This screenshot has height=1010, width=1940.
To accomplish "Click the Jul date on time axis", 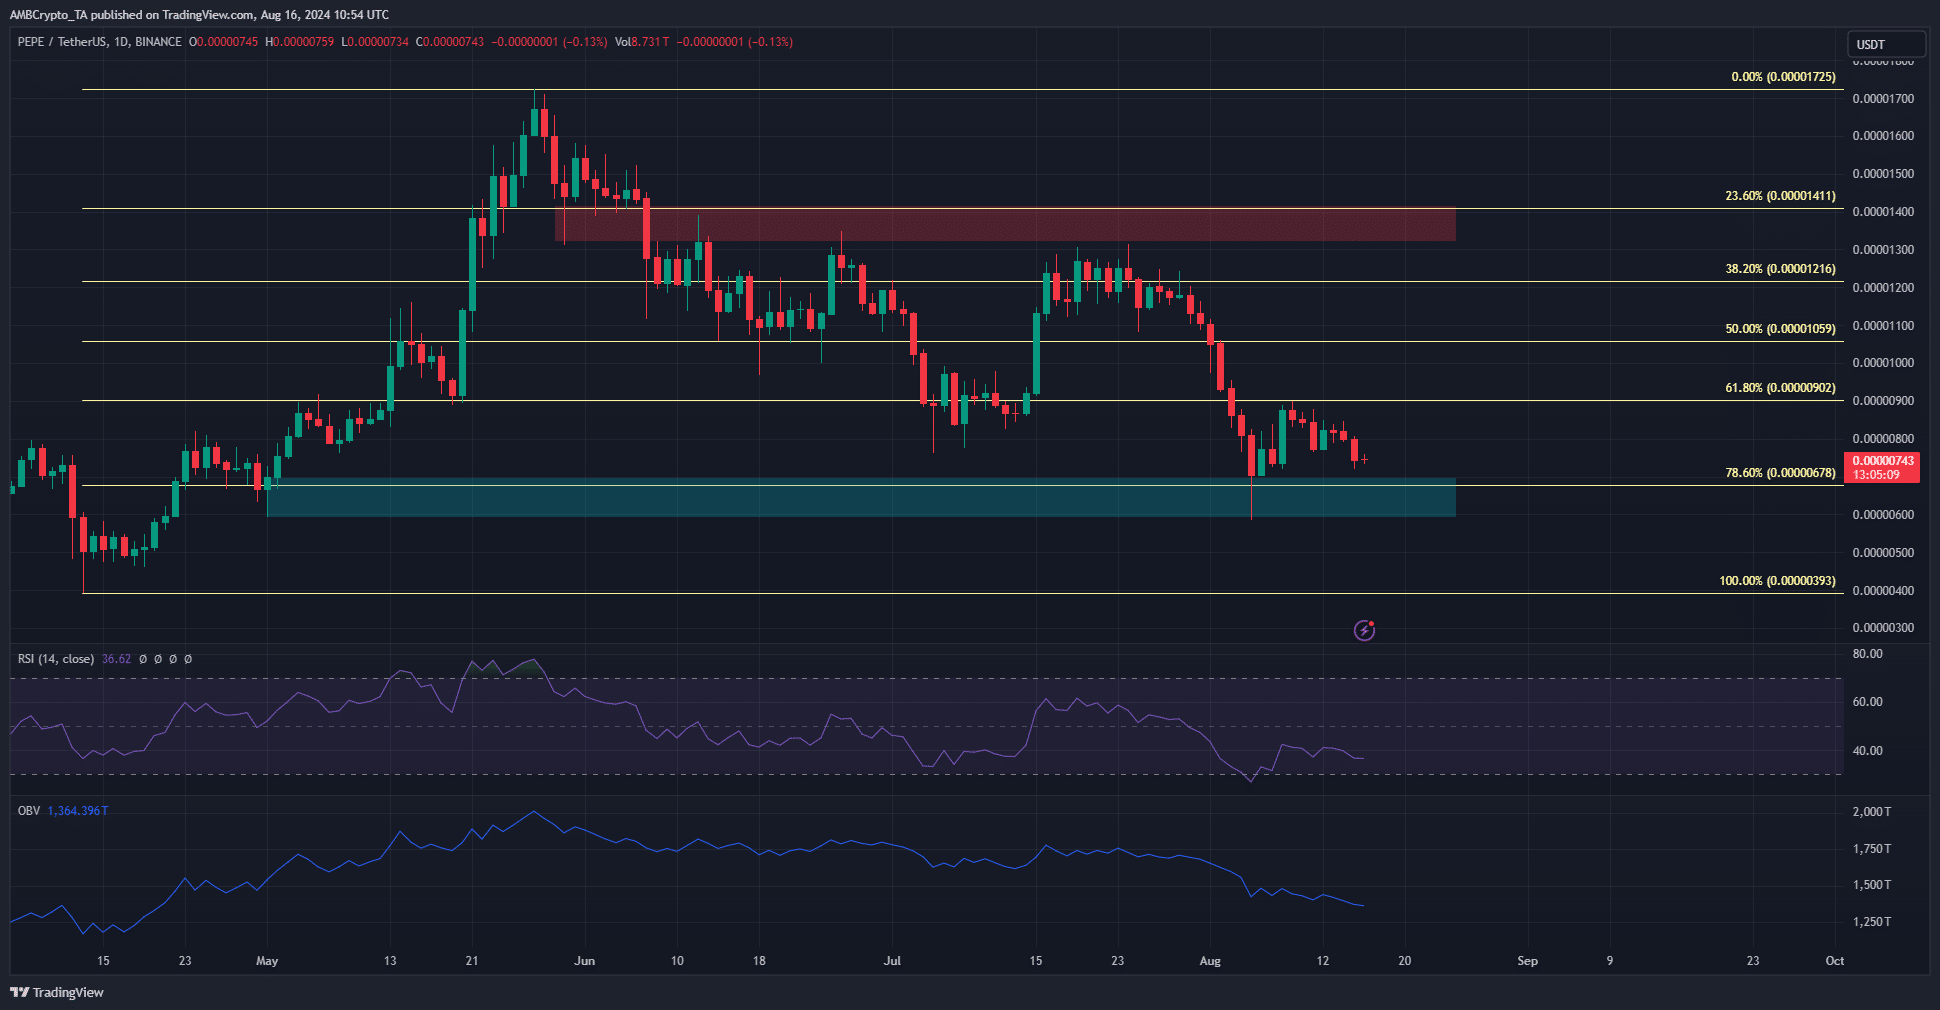I will [892, 961].
